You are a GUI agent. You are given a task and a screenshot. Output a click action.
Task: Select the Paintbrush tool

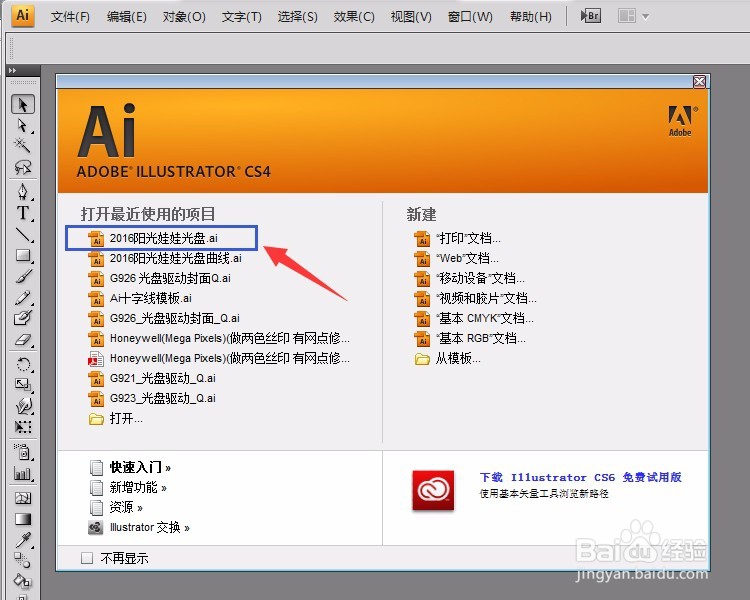click(x=22, y=277)
